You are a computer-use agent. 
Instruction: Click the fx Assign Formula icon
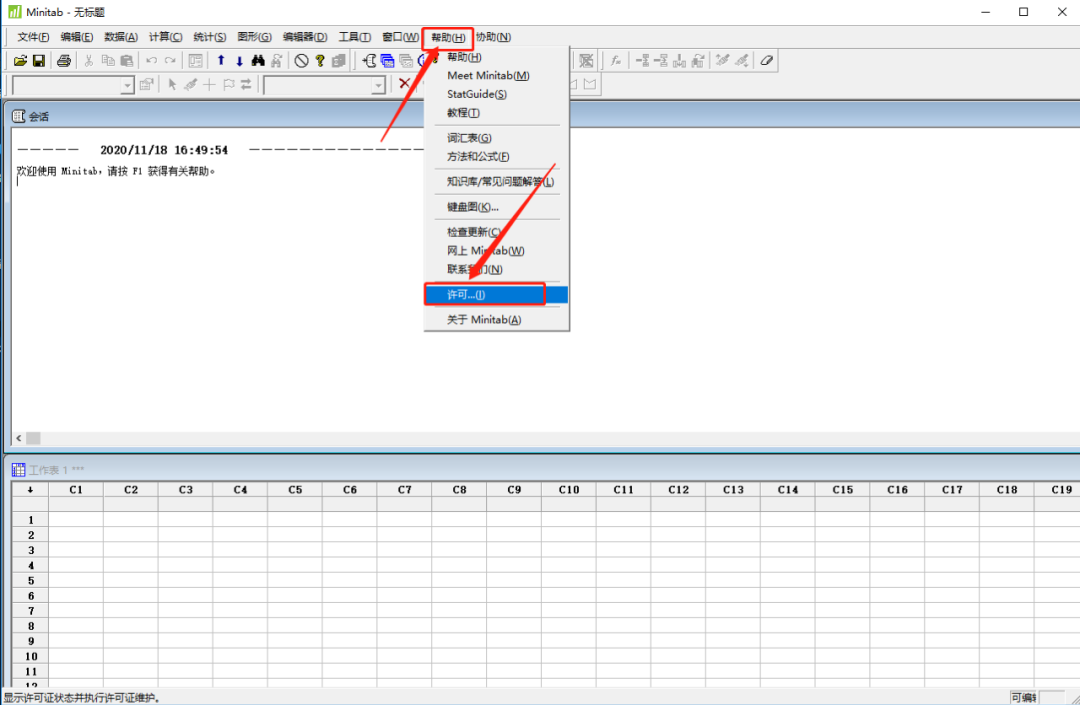point(616,61)
